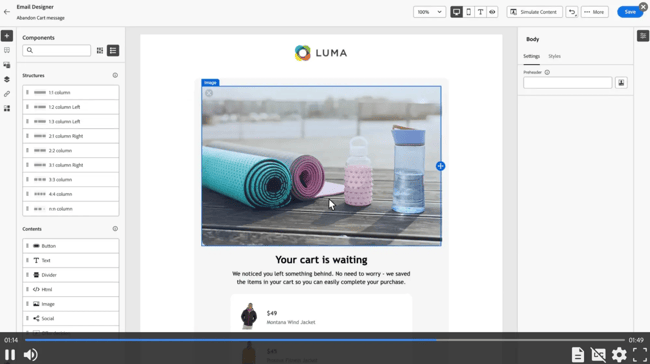Open the add components plus icon
The image size is (650, 364).
click(7, 36)
